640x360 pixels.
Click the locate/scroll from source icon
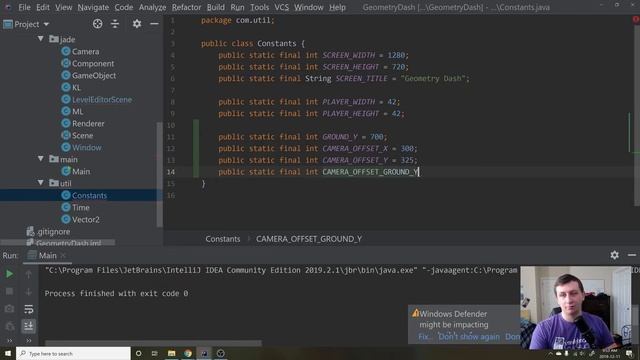tap(97, 24)
